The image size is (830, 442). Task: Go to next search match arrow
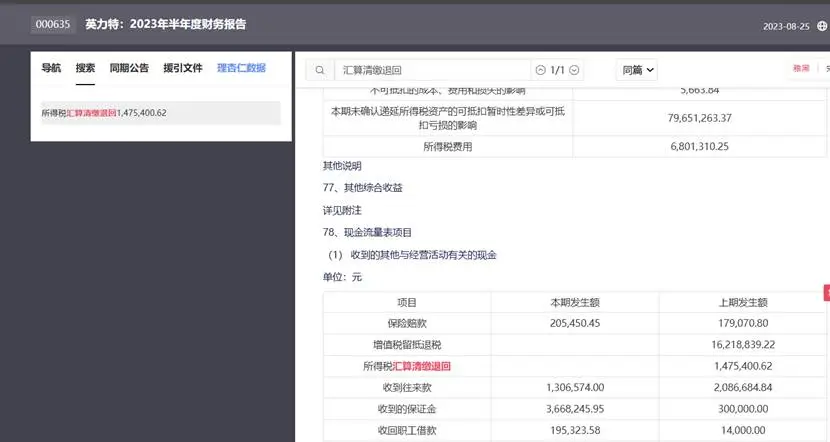coord(574,70)
